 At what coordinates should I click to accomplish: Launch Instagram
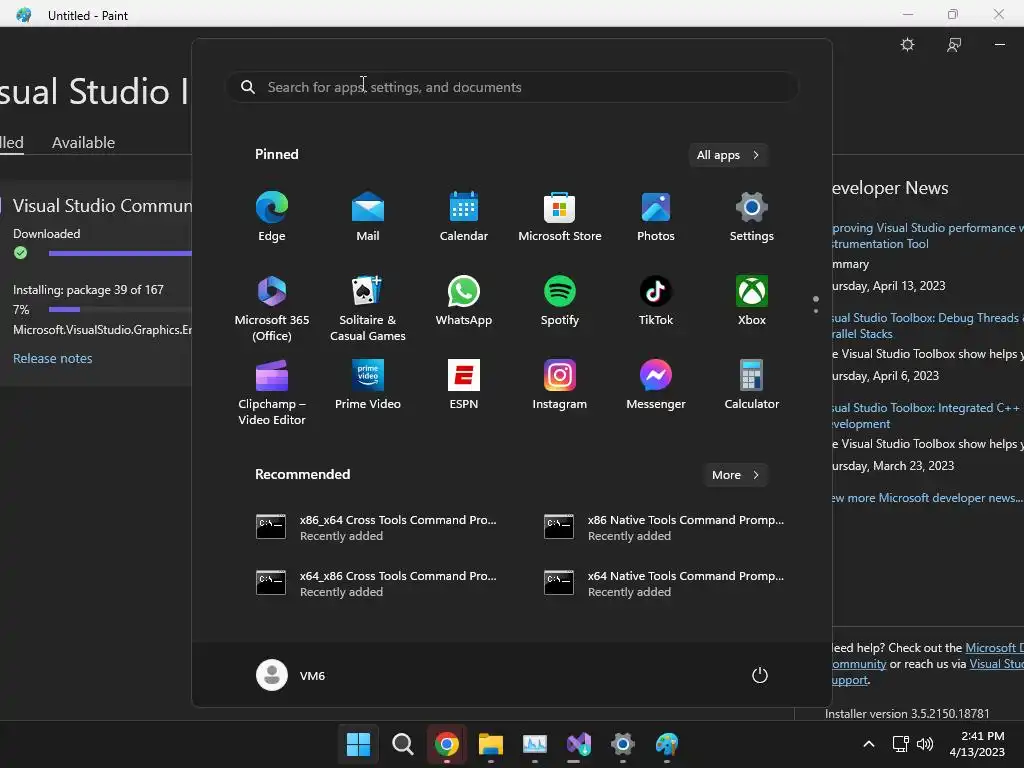tap(560, 385)
